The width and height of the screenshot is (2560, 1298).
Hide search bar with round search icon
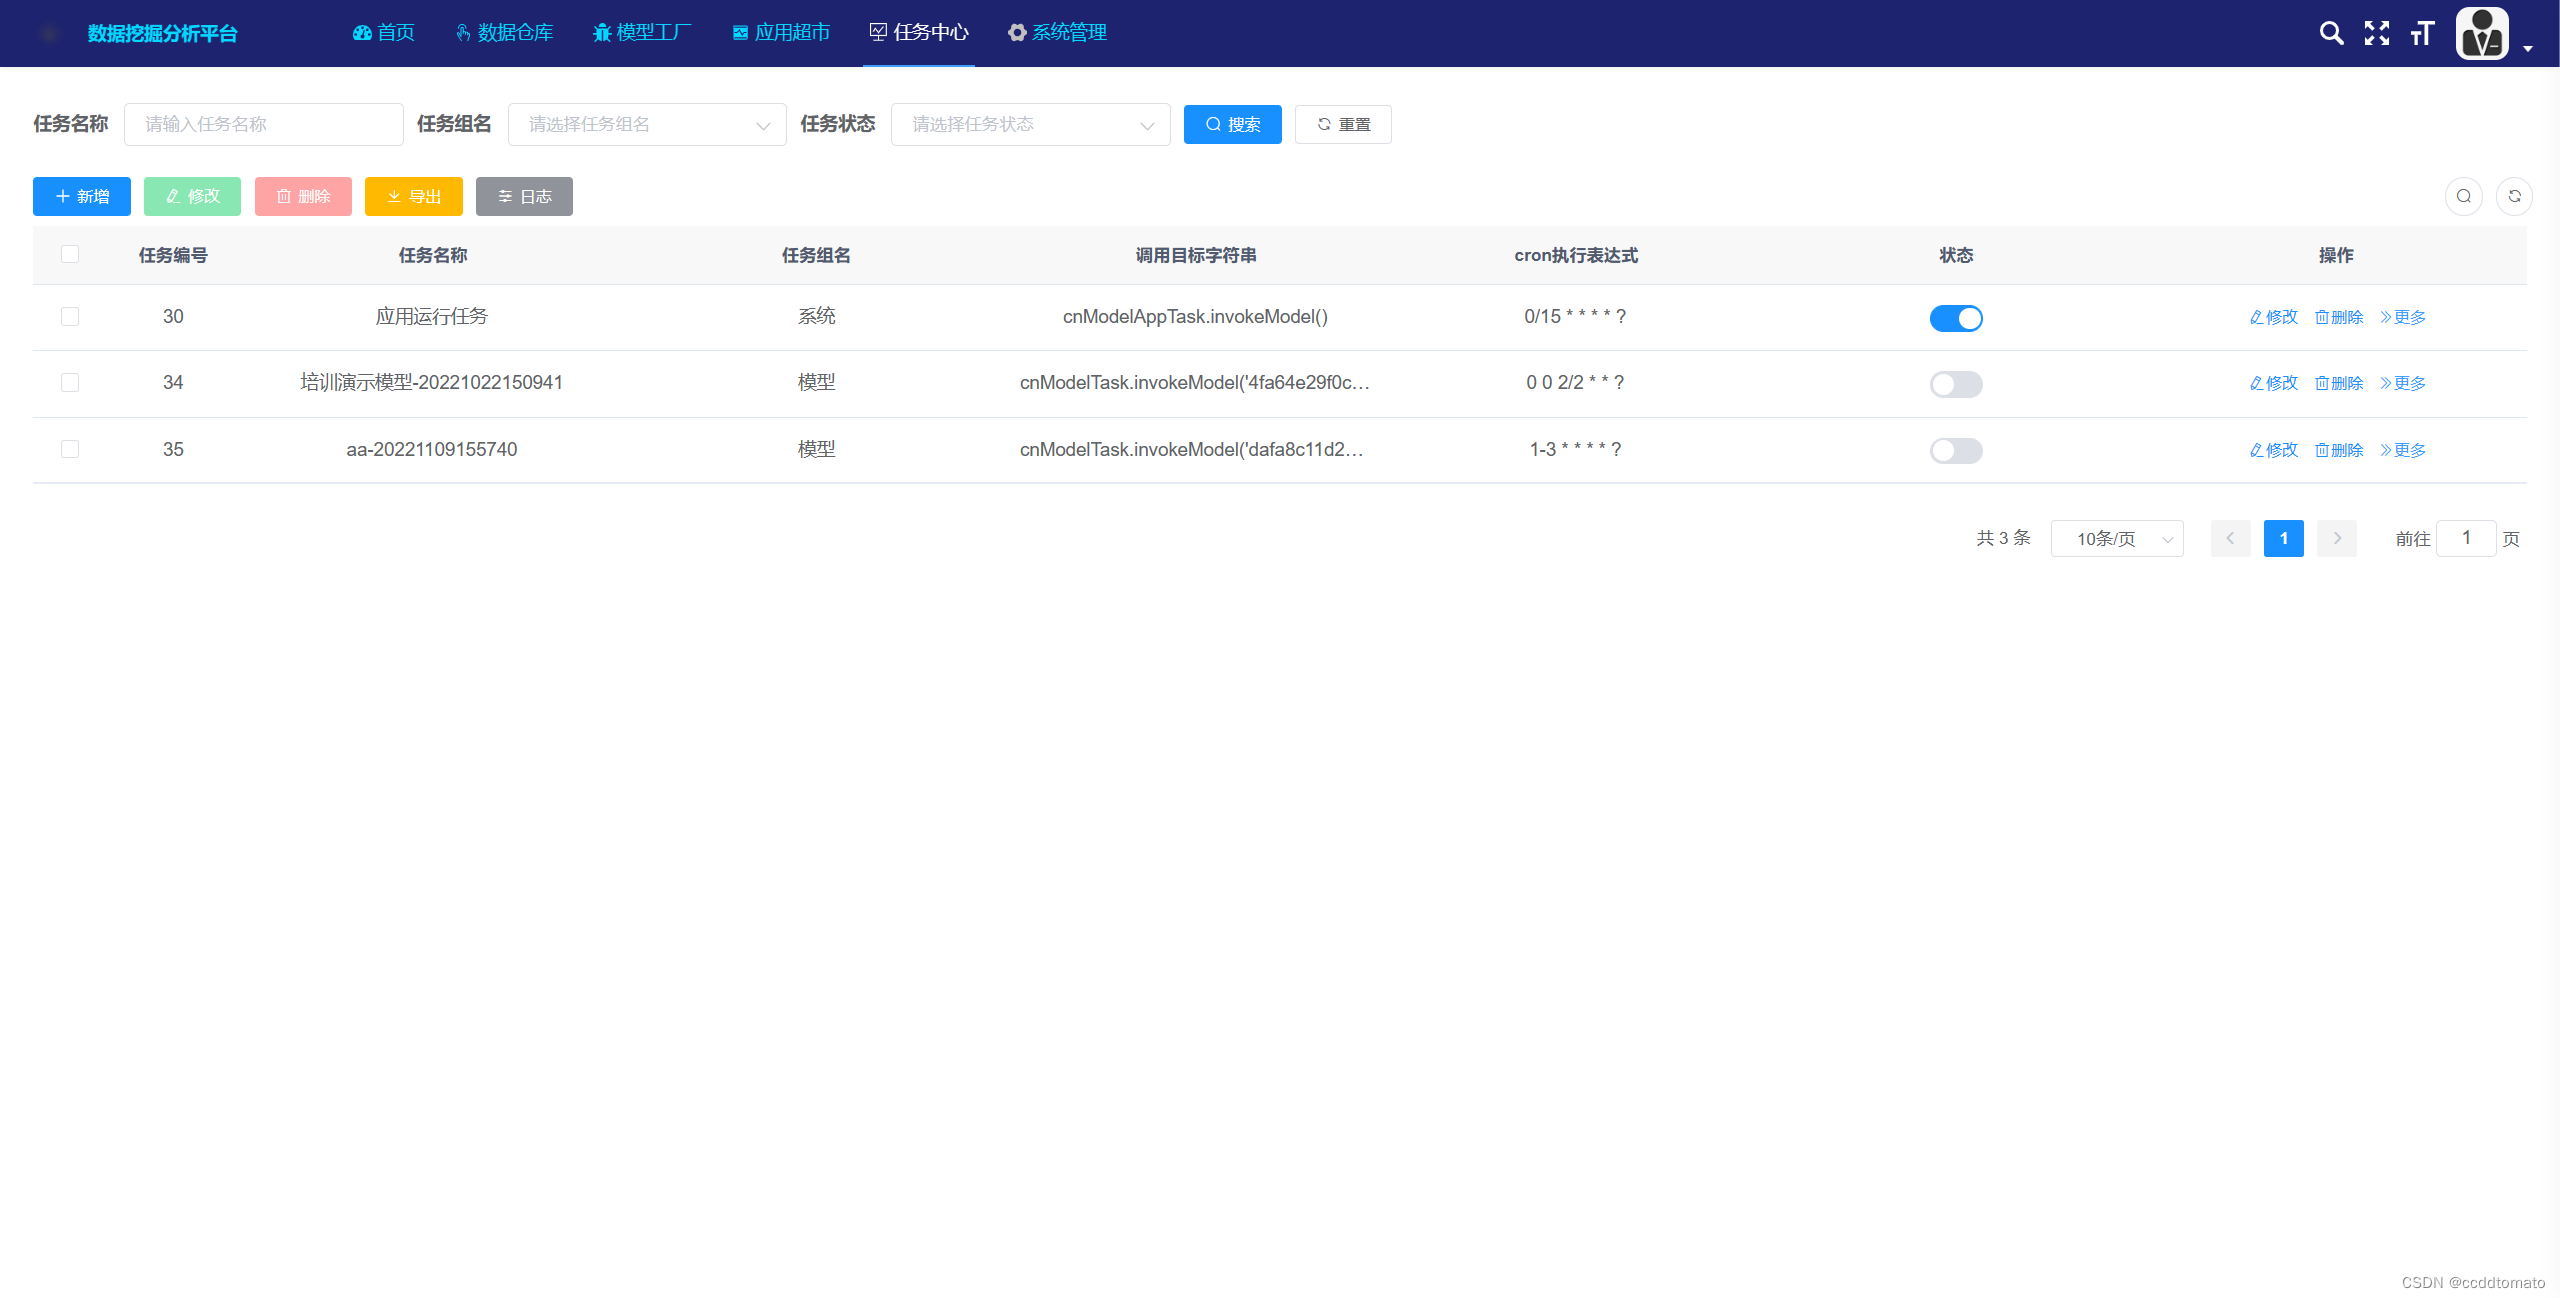(x=2464, y=196)
